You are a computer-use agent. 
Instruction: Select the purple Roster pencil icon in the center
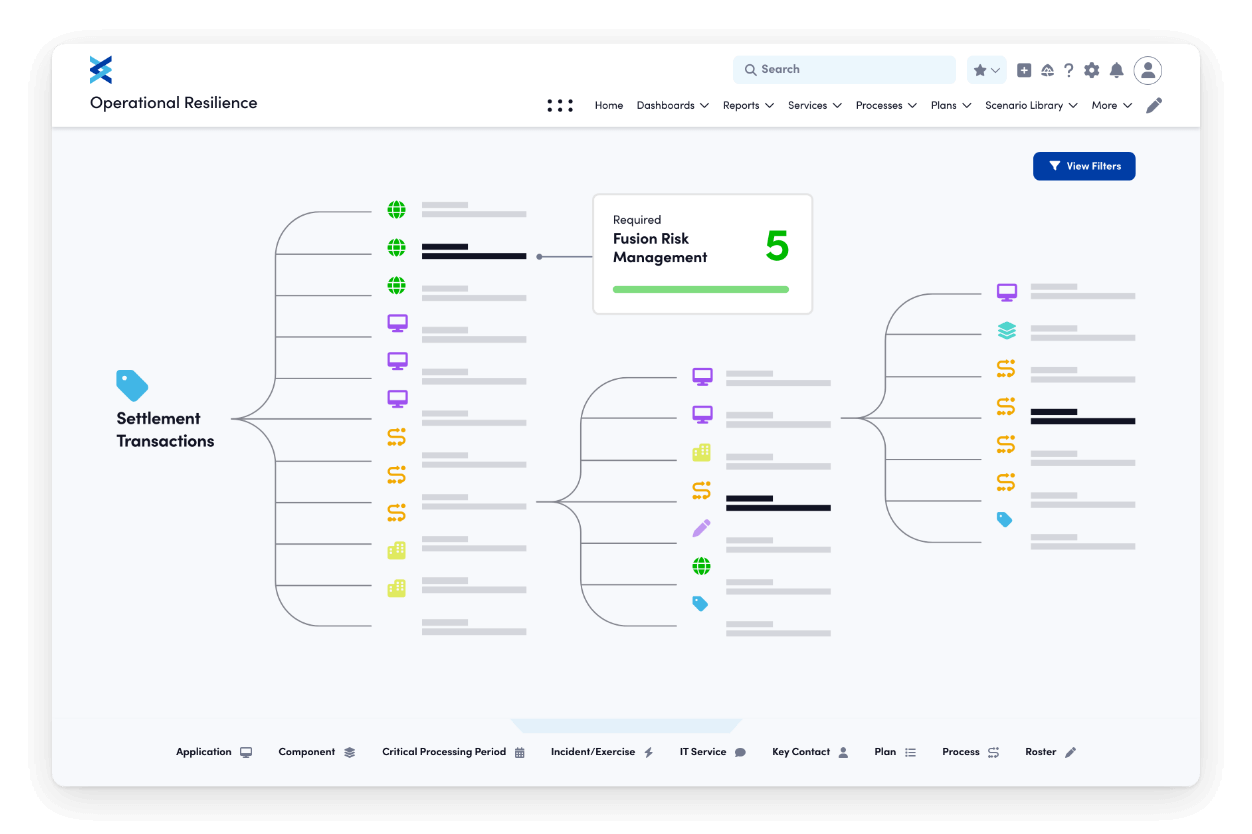pyautogui.click(x=701, y=527)
